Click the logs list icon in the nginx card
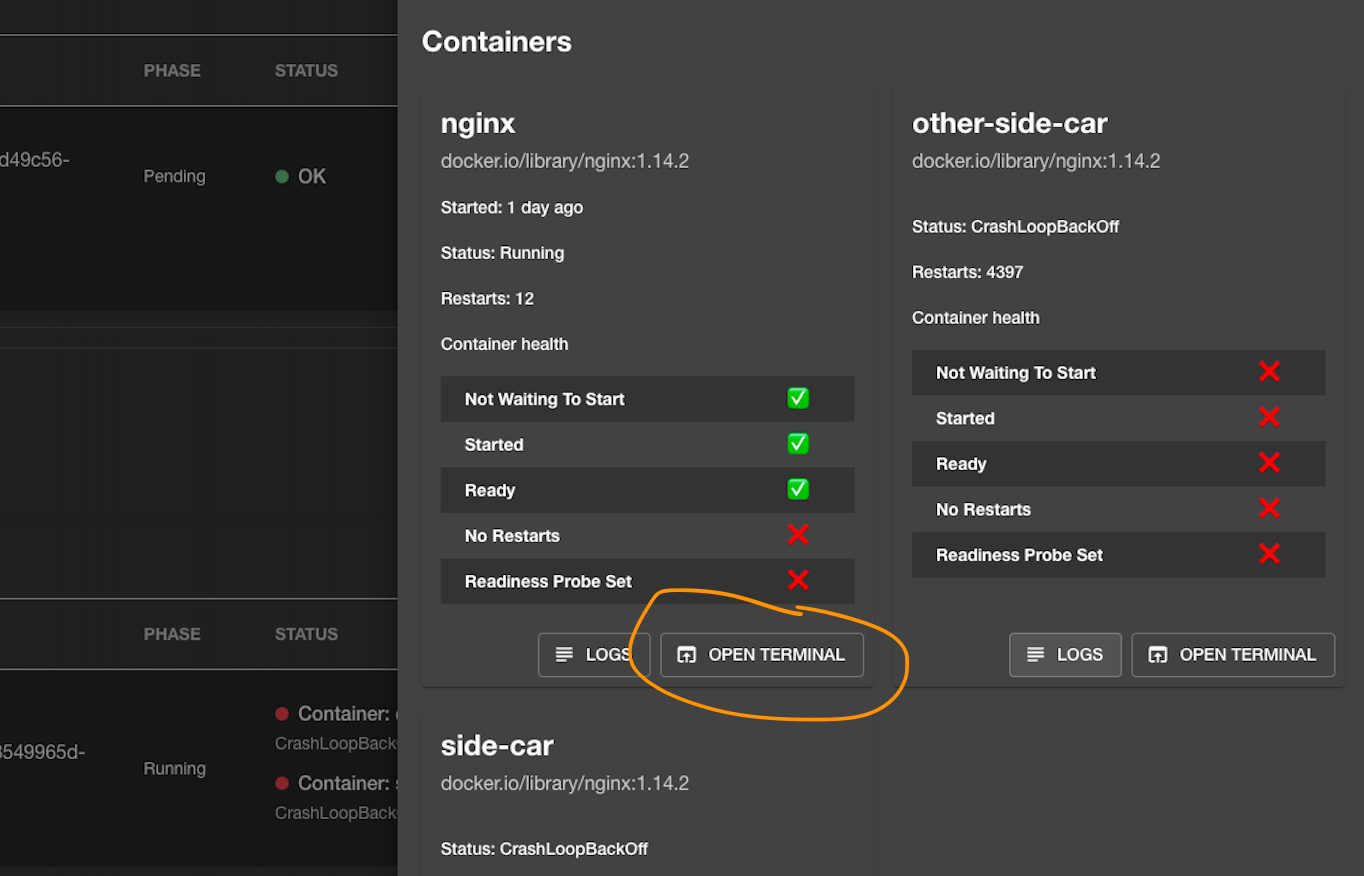Screen dimensions: 1364x876 coord(565,655)
